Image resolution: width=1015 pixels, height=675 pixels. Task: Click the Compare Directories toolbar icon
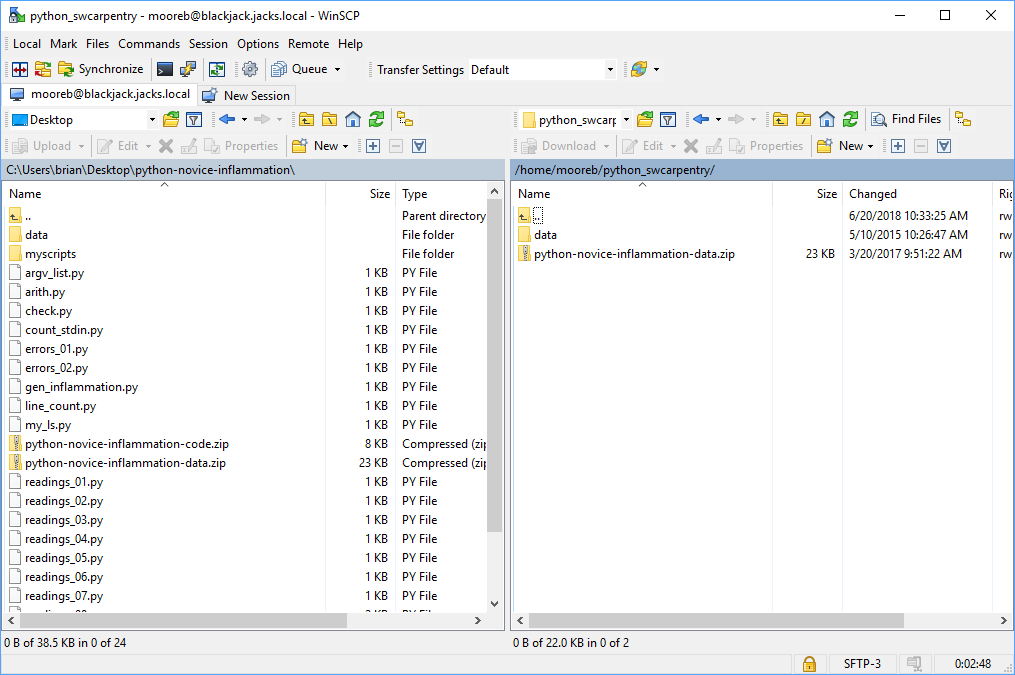point(20,69)
